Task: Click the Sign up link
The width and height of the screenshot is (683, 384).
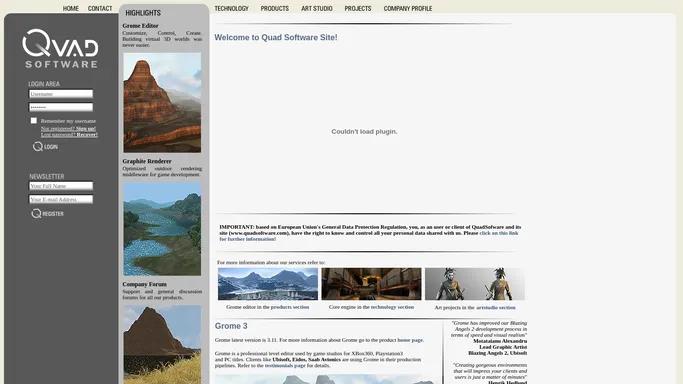Action: [x=86, y=129]
